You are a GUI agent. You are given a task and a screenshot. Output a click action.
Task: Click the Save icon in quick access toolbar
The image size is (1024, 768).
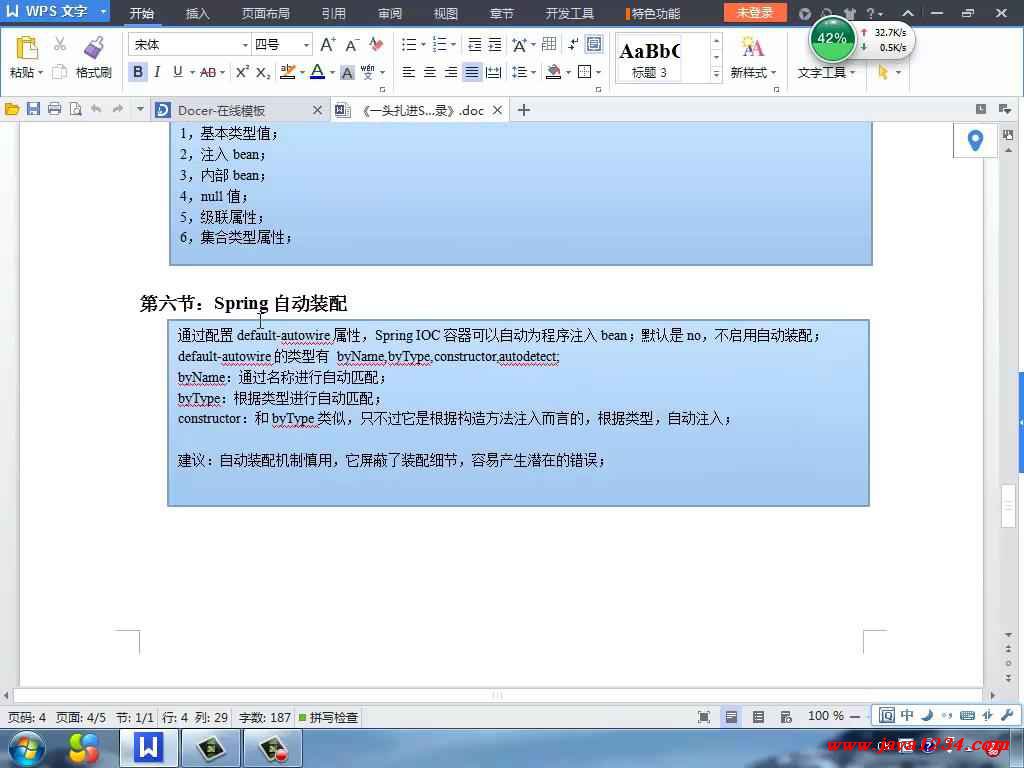pos(33,109)
